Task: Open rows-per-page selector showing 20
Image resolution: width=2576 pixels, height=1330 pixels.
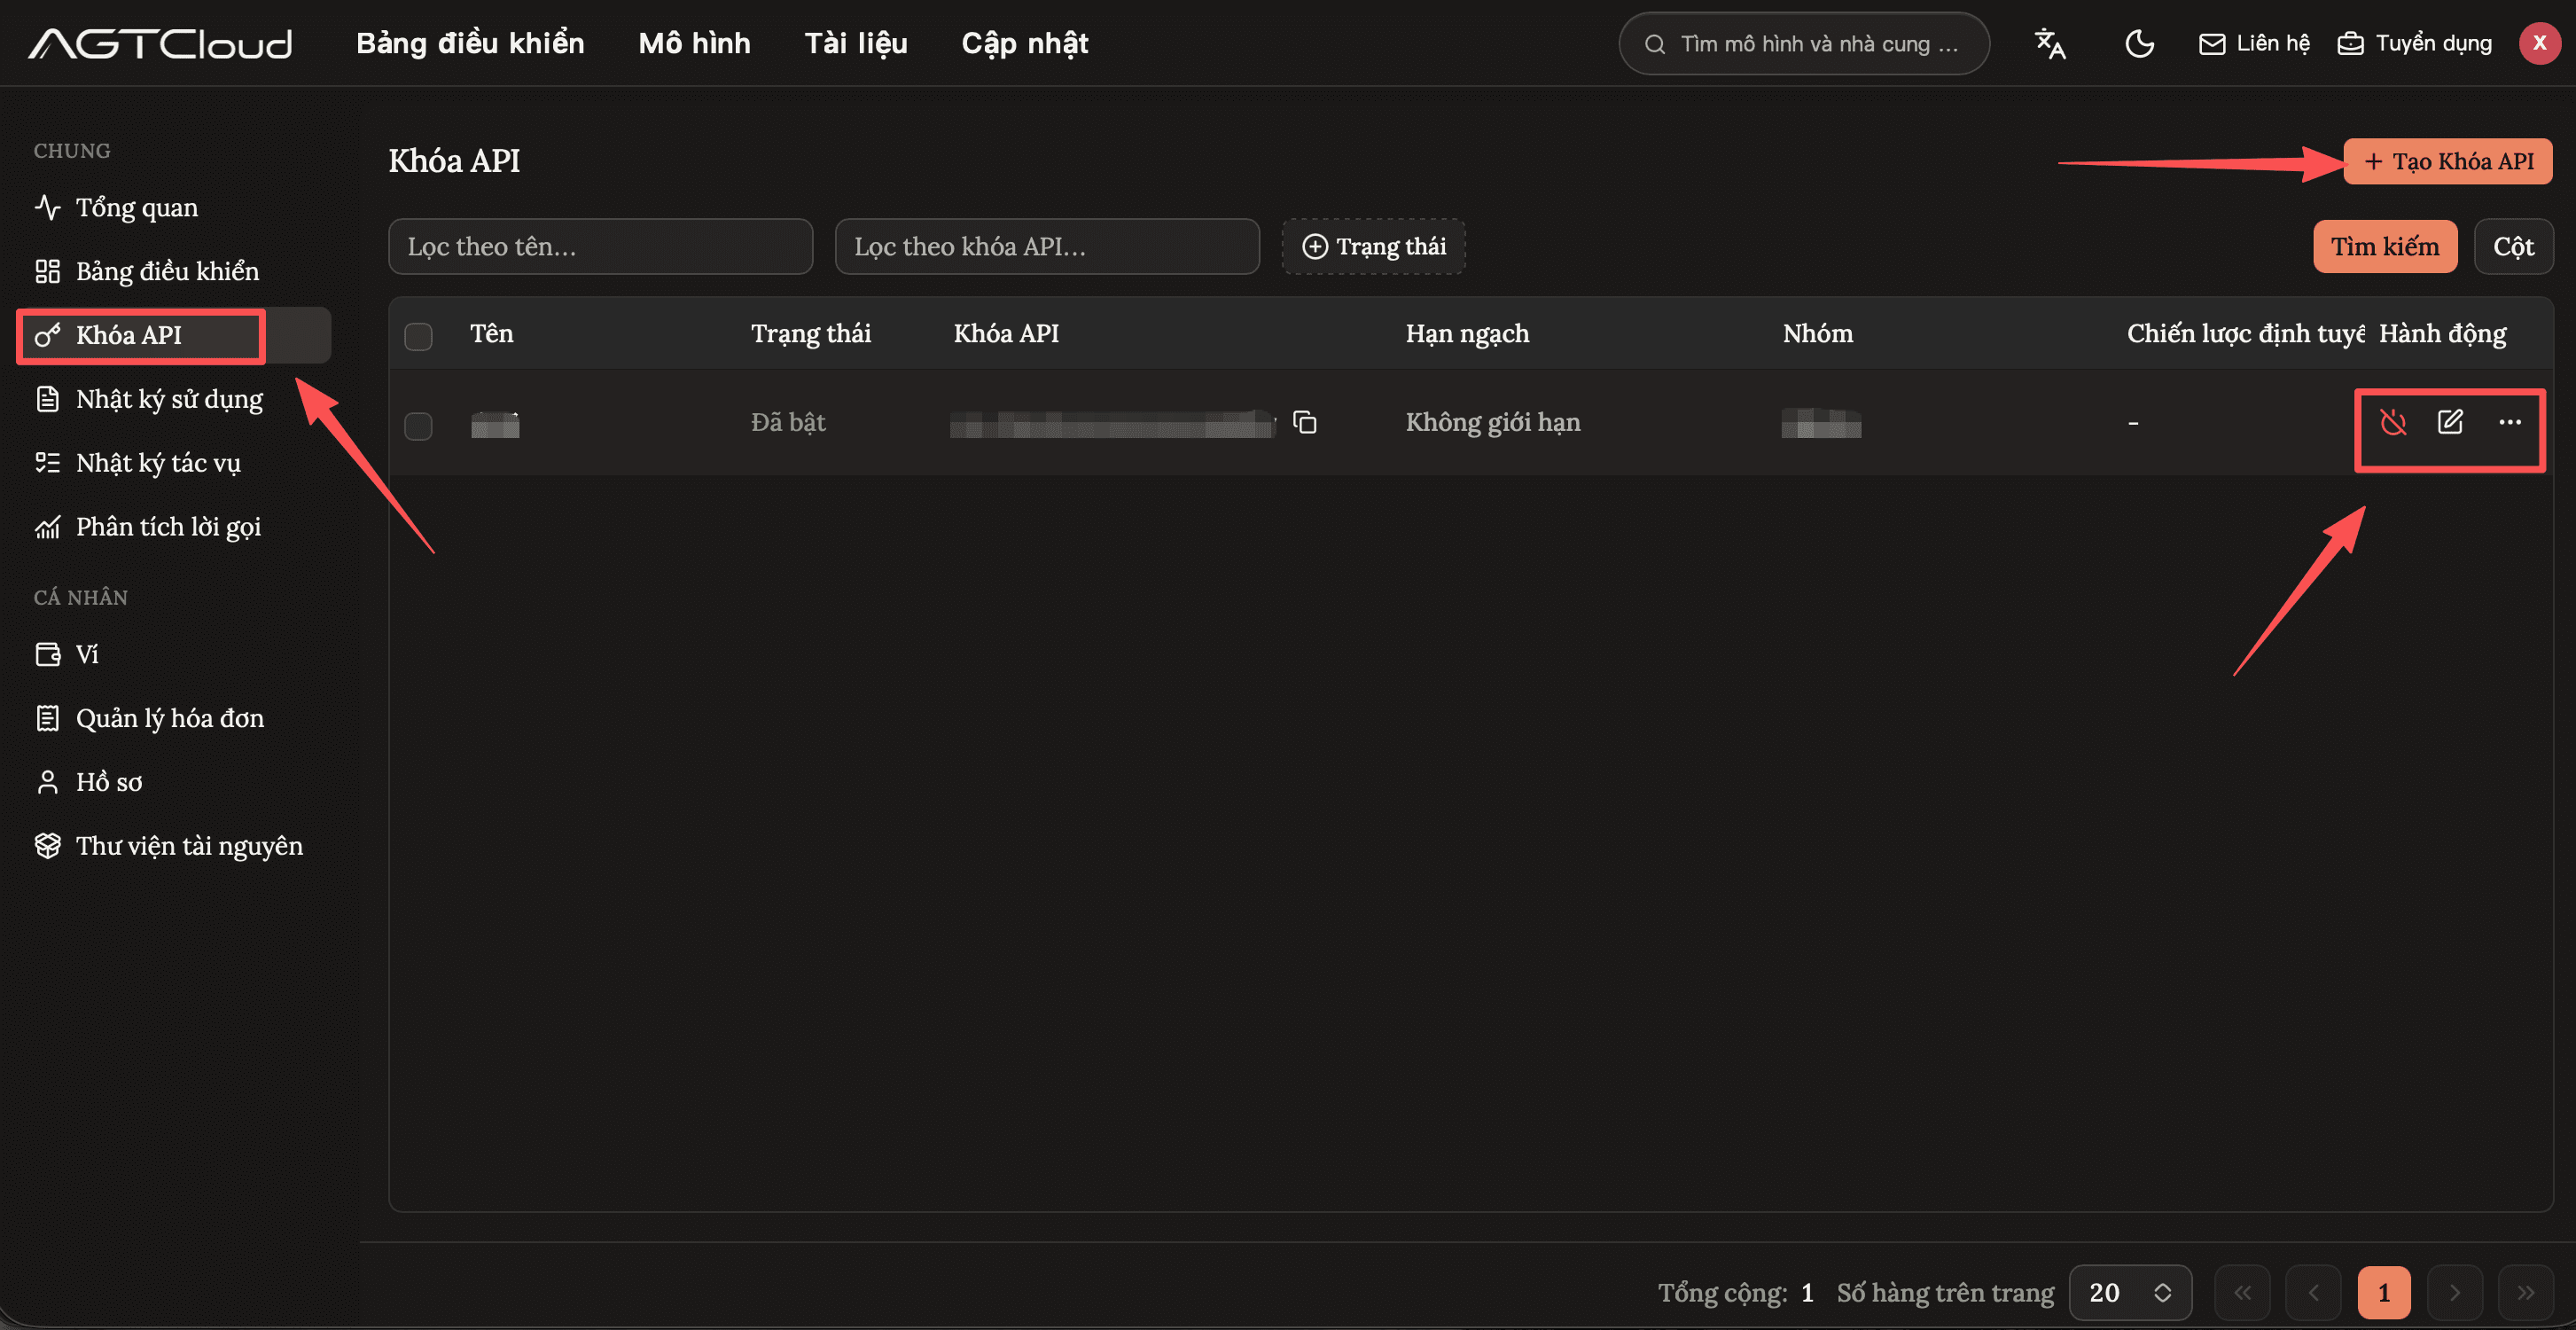Action: (2130, 1292)
